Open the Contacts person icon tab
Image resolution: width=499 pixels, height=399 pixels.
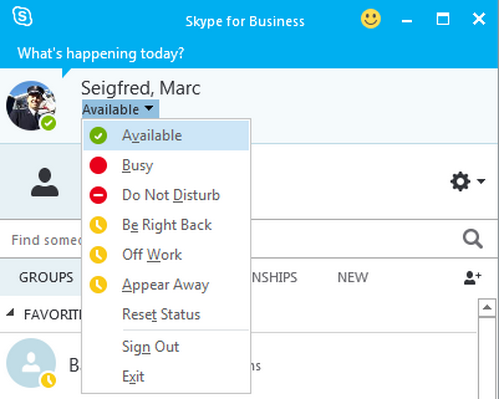click(45, 182)
